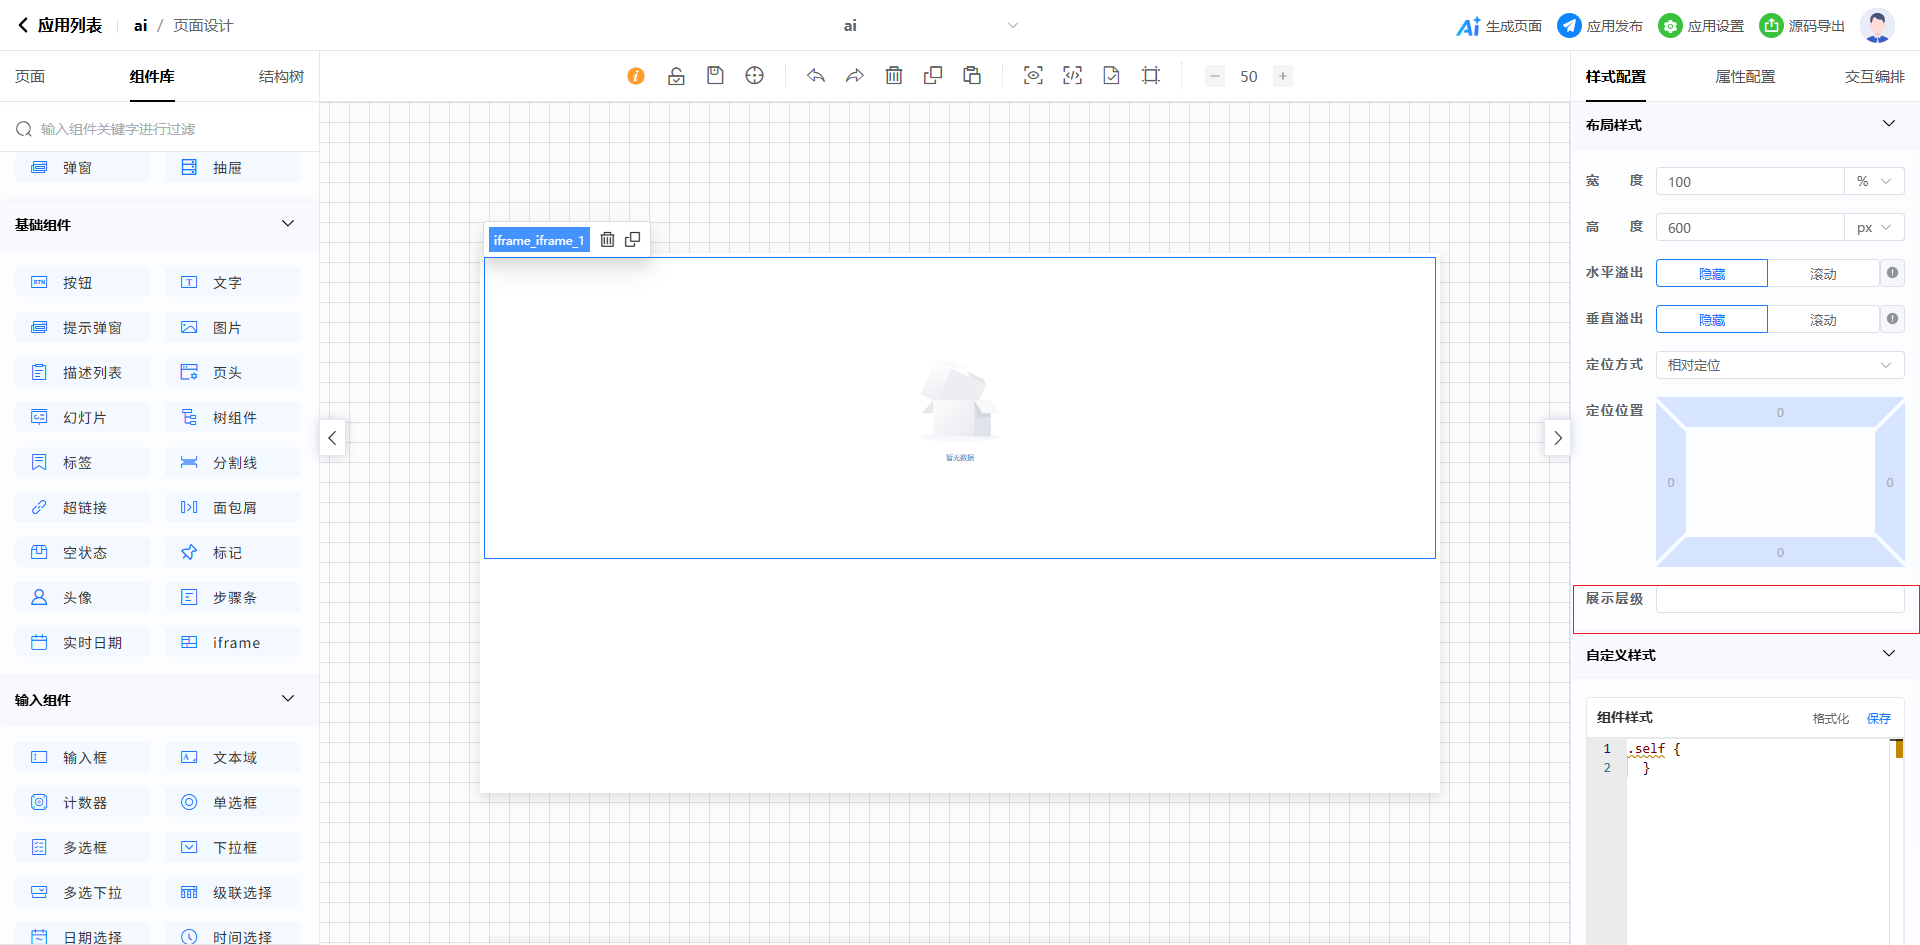The width and height of the screenshot is (1920, 945).
Task: Duplicate iframe_iframe_1 using its copy icon
Action: click(633, 240)
